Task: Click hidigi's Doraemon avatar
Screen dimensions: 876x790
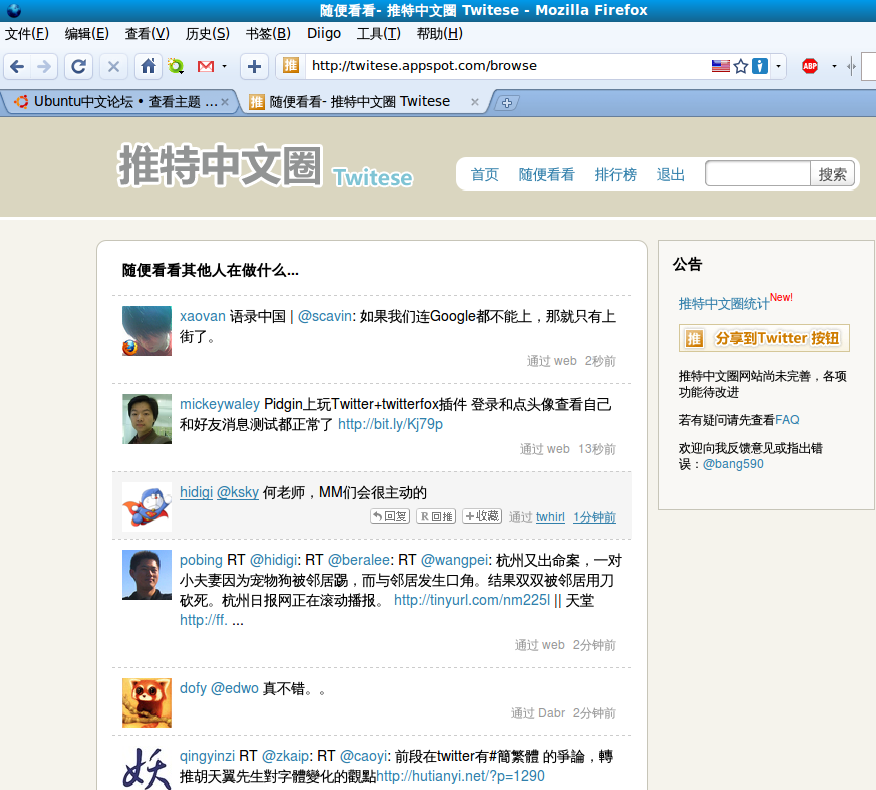Action: click(x=147, y=507)
